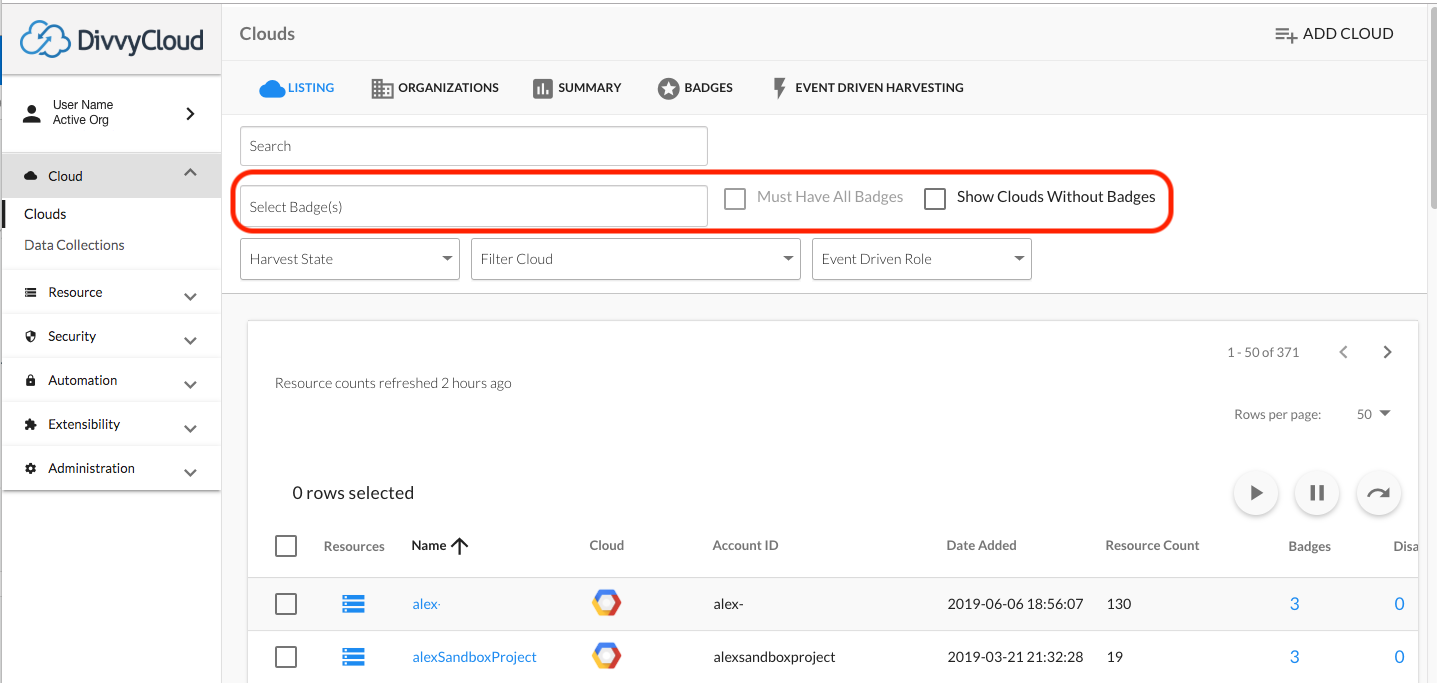1437x683 pixels.
Task: Enable Show Clouds Without Badges checkbox
Action: tap(935, 198)
